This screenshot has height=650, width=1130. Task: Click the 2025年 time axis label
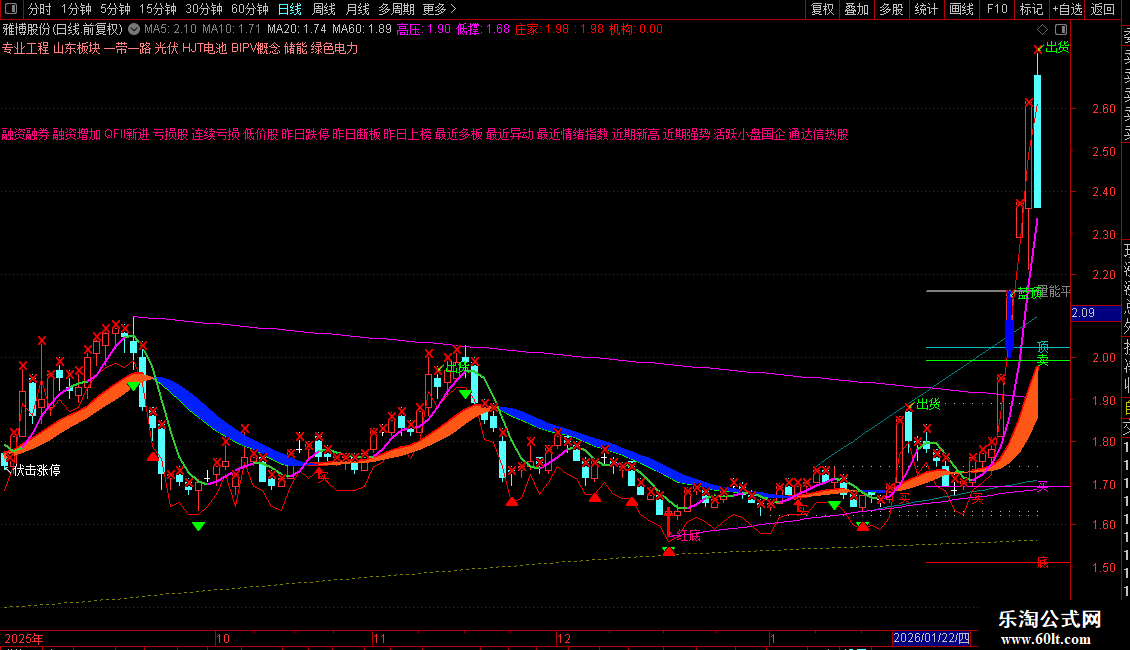pos(24,639)
